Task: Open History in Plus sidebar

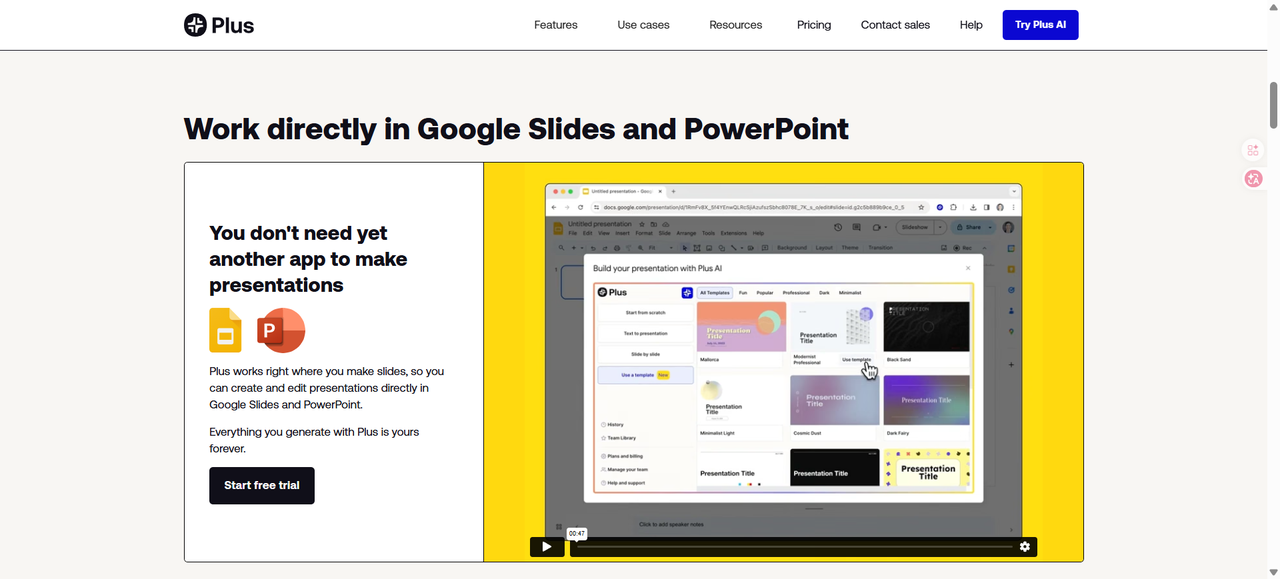Action: click(613, 425)
